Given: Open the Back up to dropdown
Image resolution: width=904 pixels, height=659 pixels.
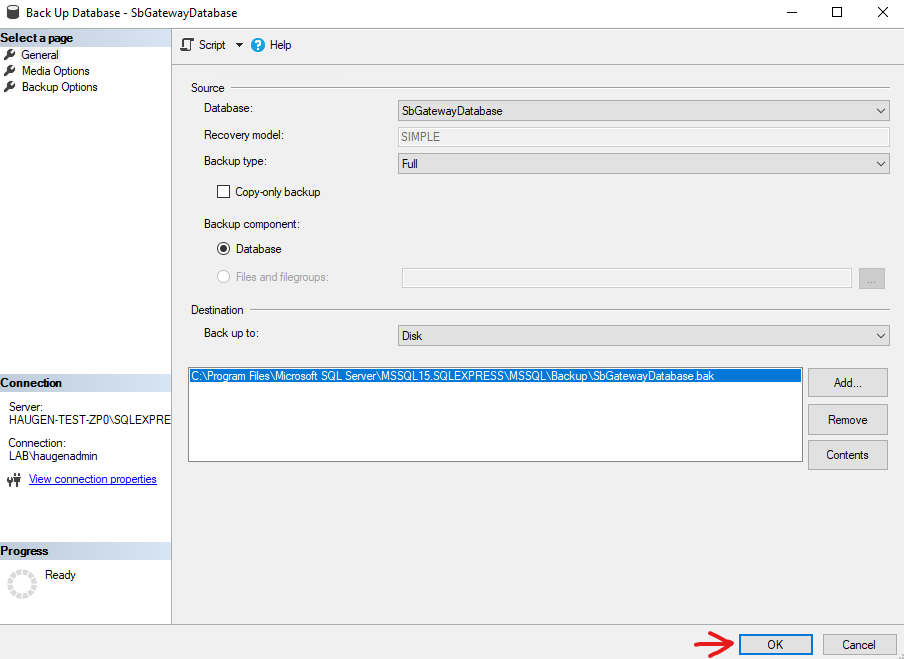Looking at the screenshot, I should tap(881, 335).
